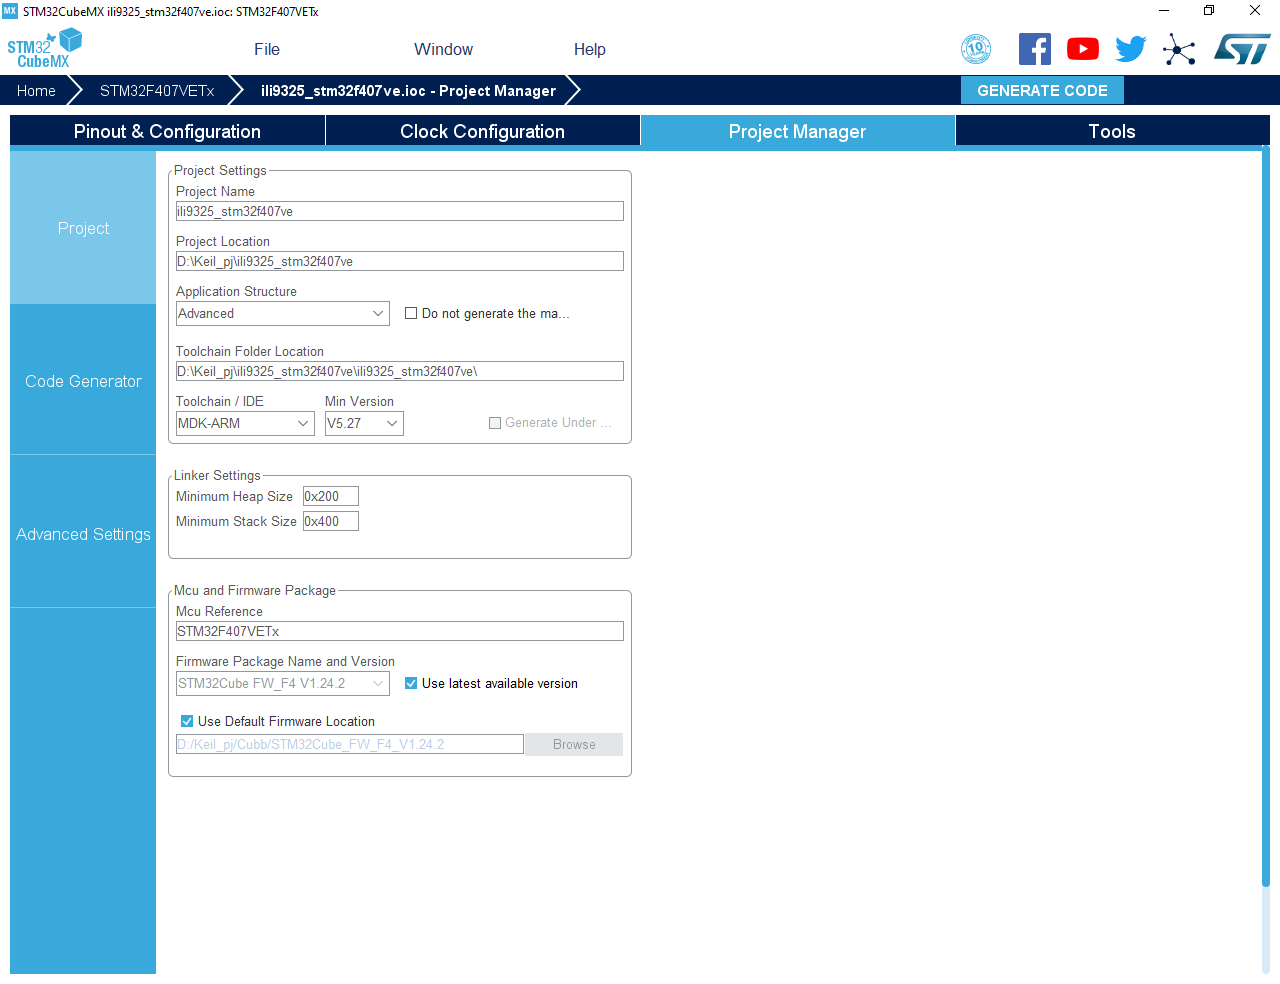Uncheck Use latest available version
Image resolution: width=1280 pixels, height=984 pixels.
point(411,683)
